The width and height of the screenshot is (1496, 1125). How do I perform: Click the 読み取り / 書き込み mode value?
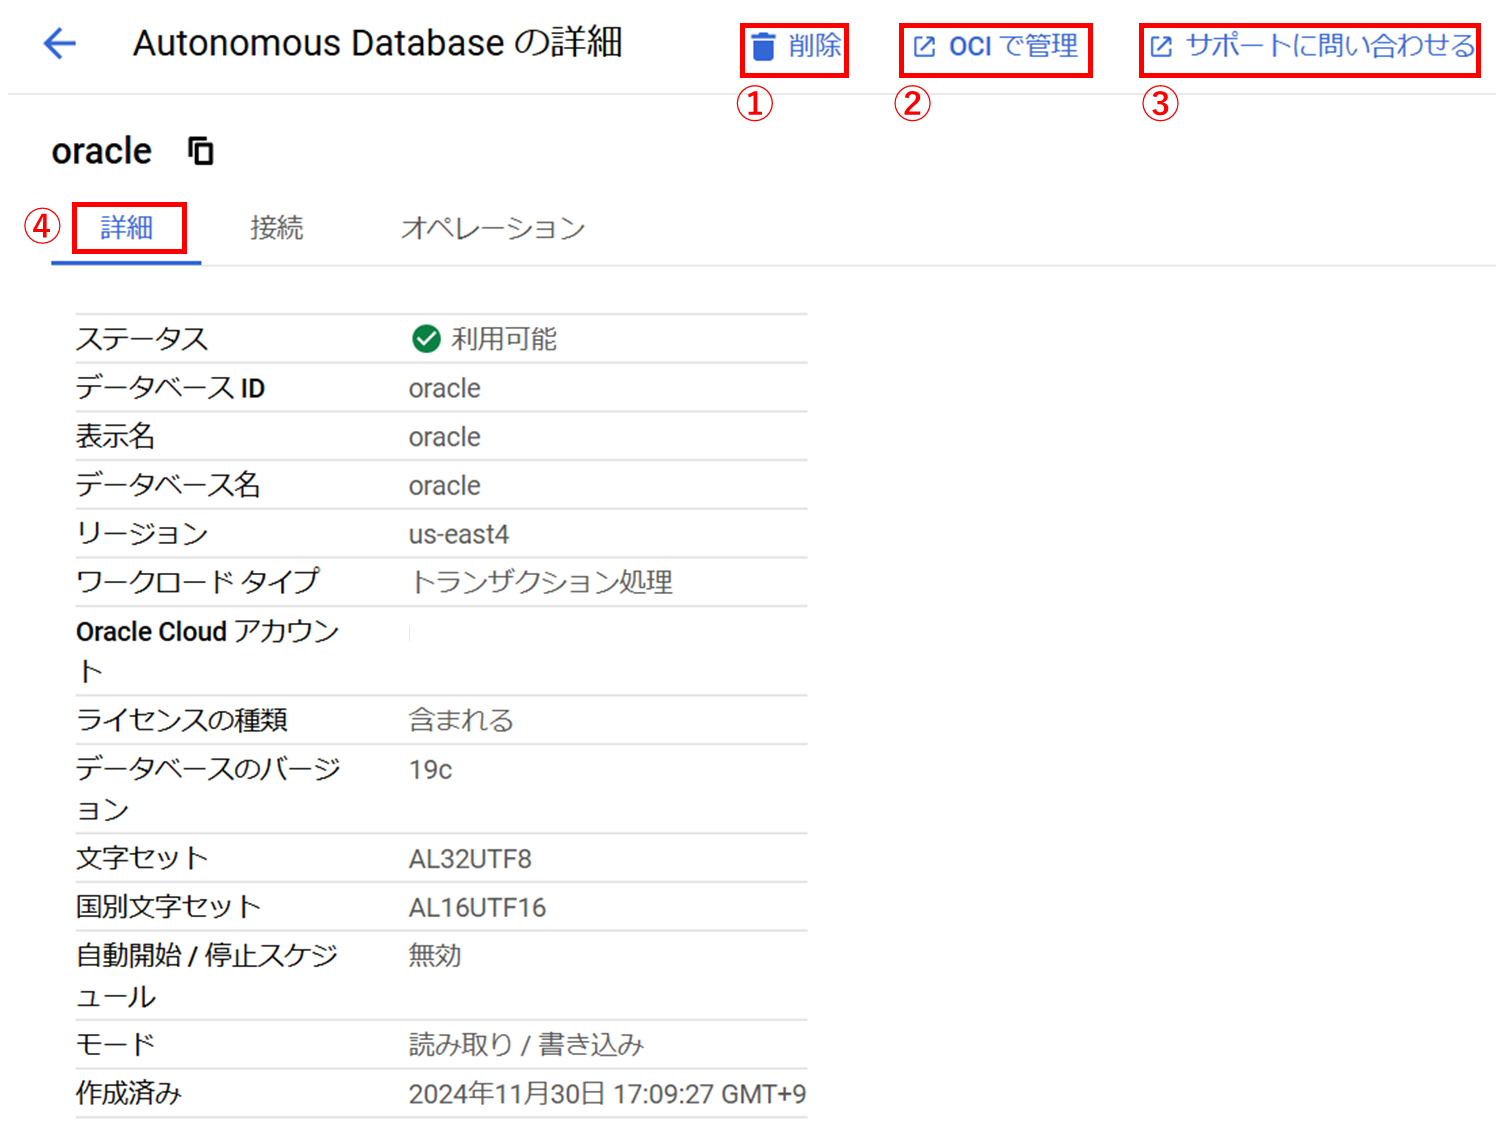coord(526,1044)
